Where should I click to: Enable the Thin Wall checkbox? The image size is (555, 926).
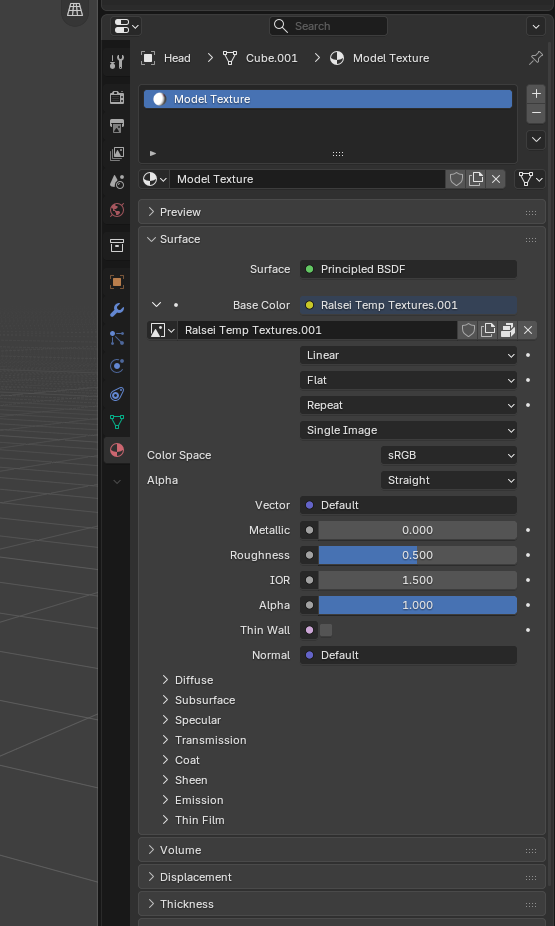tap(325, 630)
